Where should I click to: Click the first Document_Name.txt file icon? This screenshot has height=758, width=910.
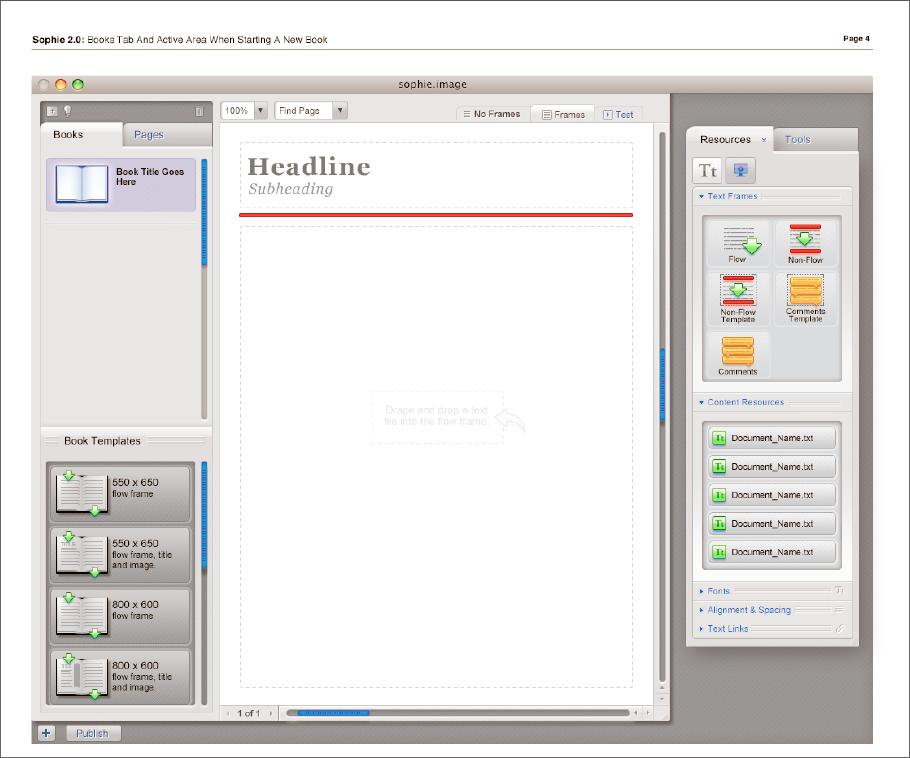tap(719, 438)
